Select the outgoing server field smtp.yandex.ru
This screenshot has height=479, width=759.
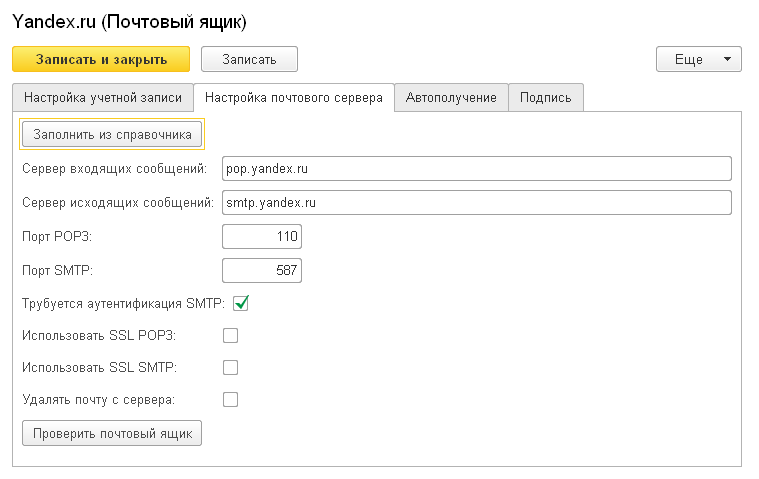click(x=477, y=202)
